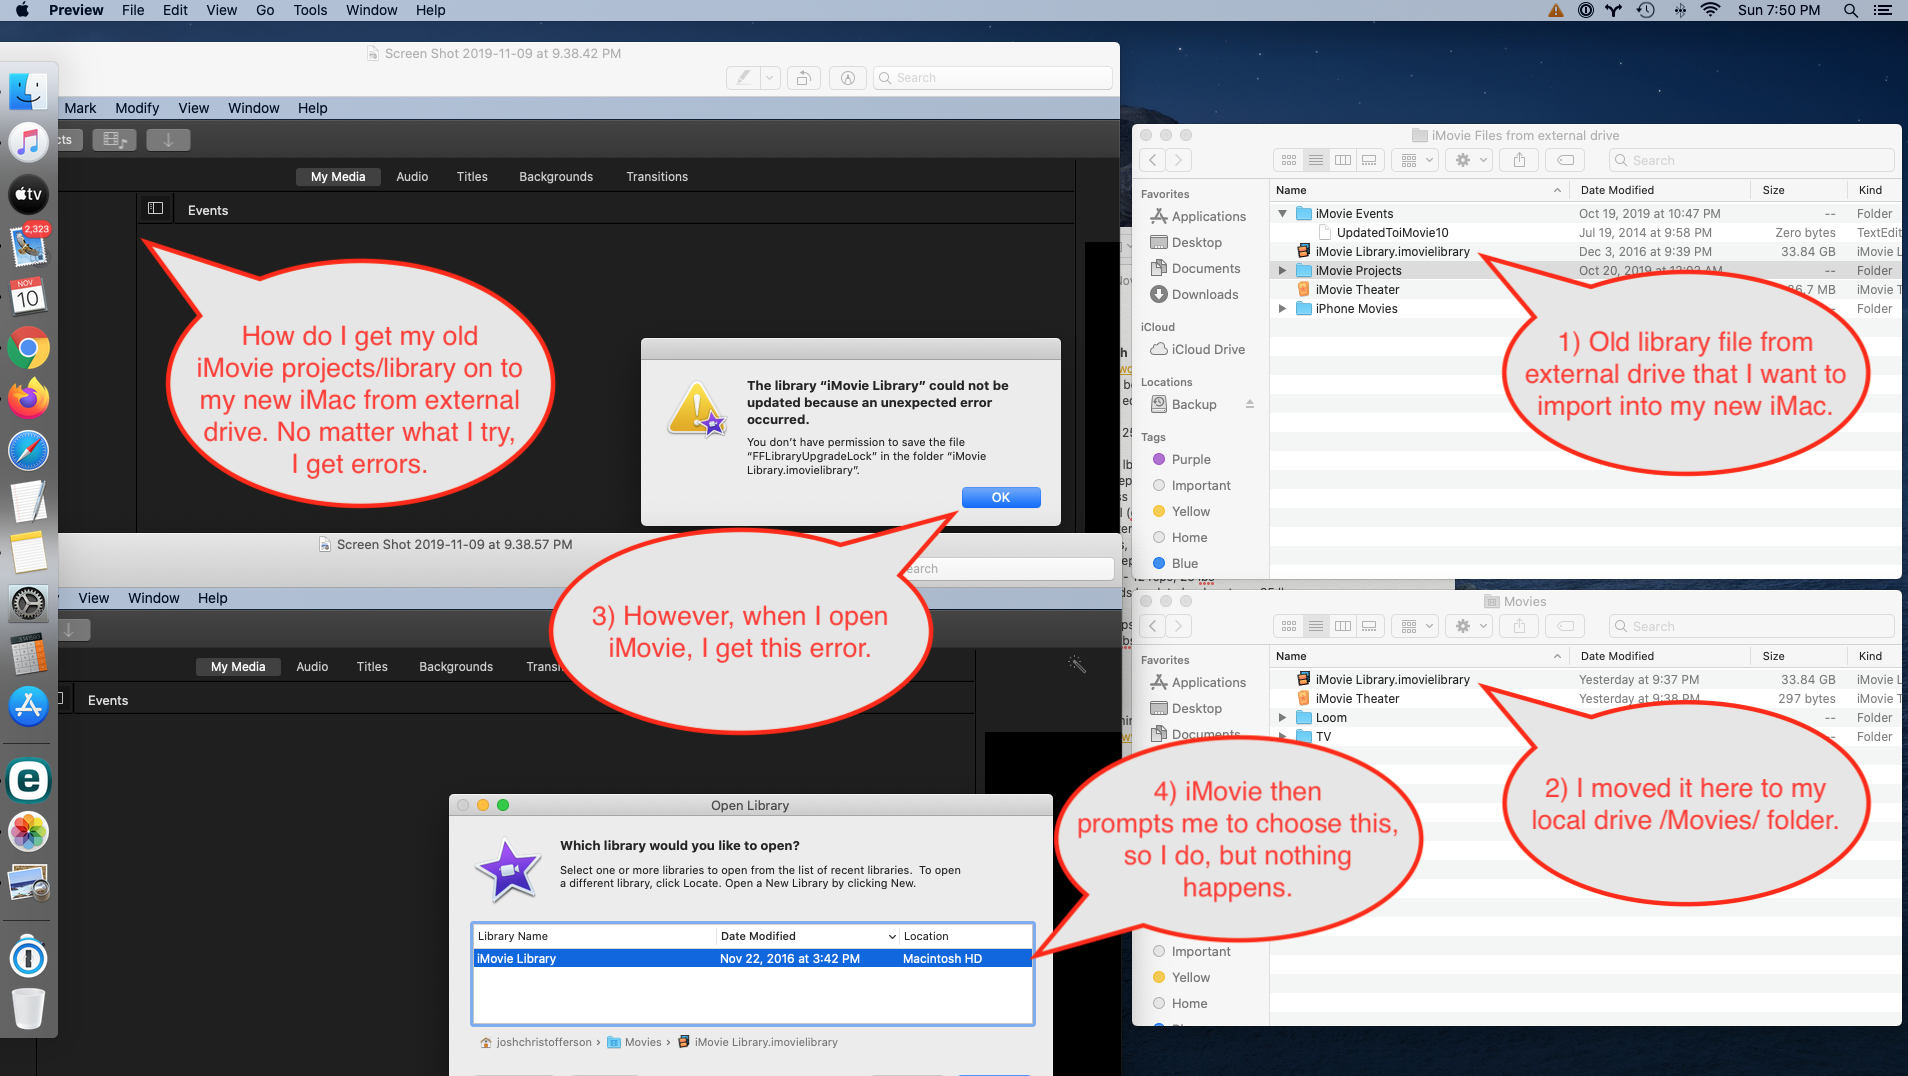Click Edit Tags button in iMovie Files window
Screen dimensions: 1908x1076
point(1566,160)
